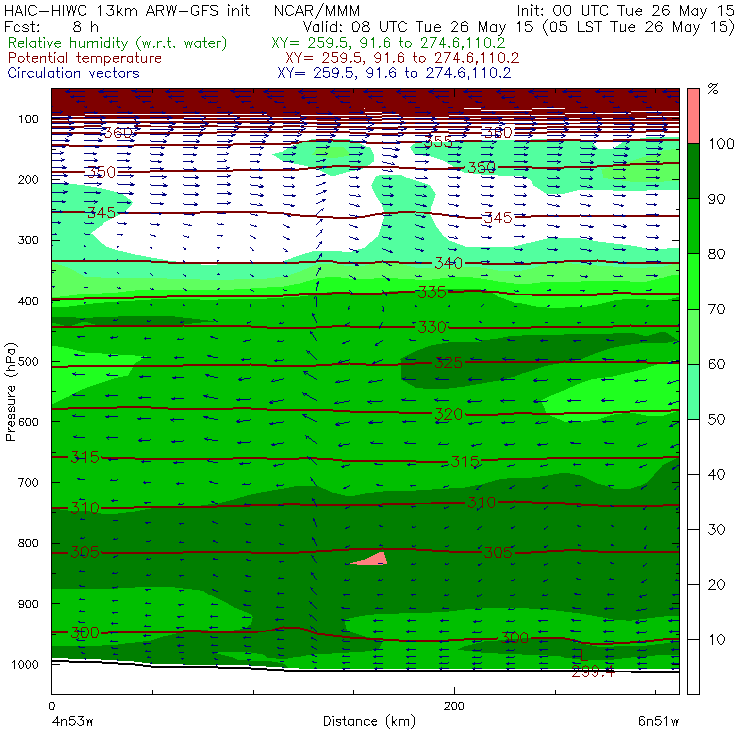This screenshot has width=740, height=740.
Task: Click the '299.4' minimum value label
Action: point(593,672)
